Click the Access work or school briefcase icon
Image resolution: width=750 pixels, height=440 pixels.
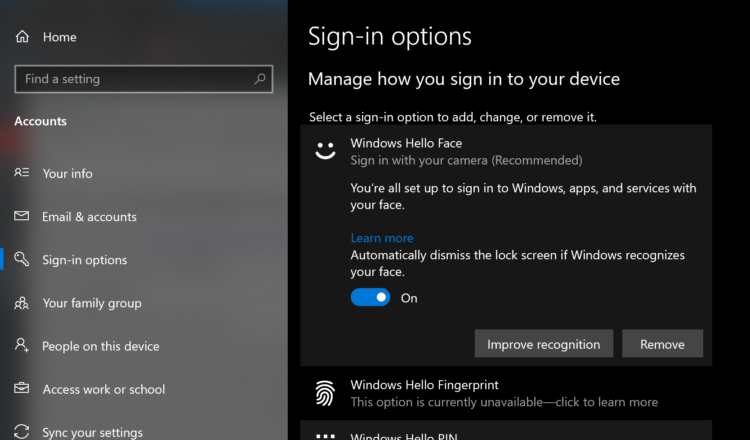coord(22,389)
